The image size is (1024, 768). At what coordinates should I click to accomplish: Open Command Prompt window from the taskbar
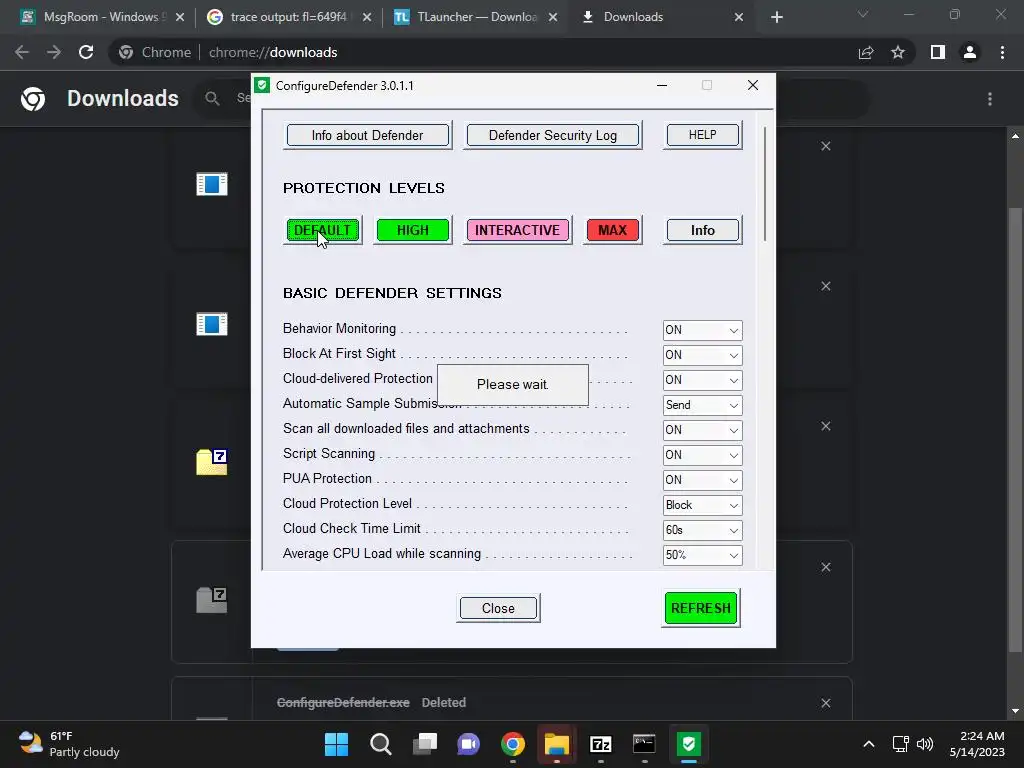pyautogui.click(x=644, y=744)
